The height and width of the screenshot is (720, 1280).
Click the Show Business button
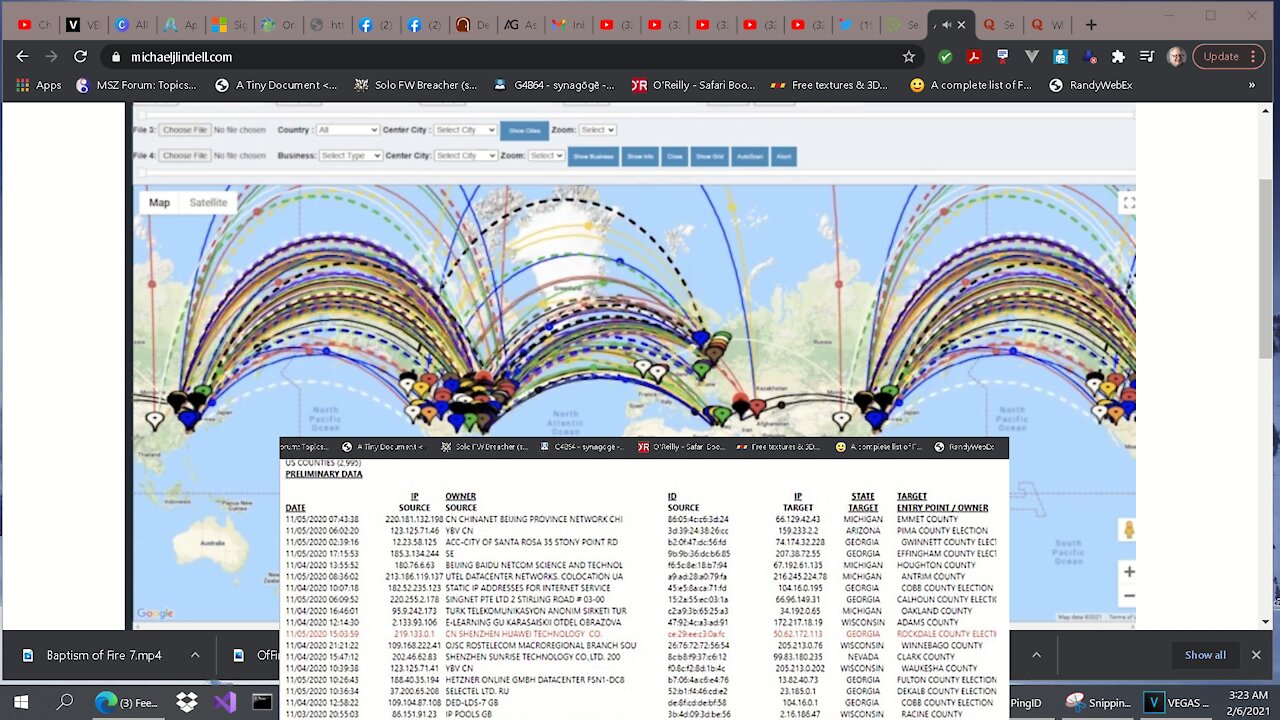tap(593, 156)
